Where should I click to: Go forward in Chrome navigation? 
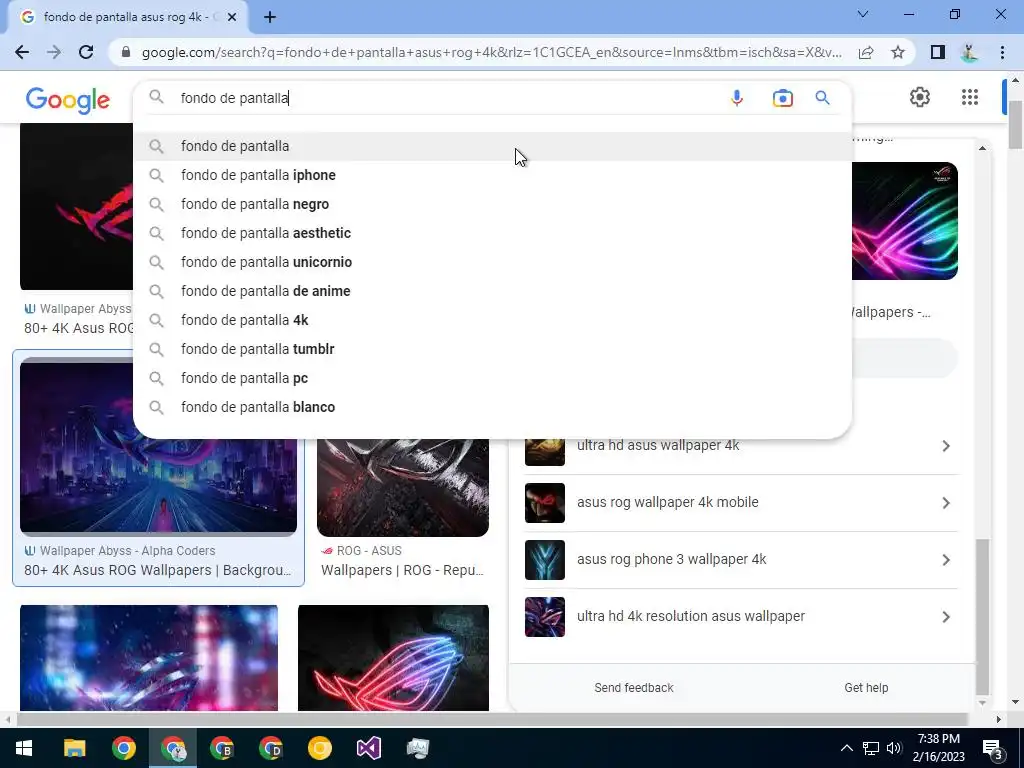coord(54,52)
